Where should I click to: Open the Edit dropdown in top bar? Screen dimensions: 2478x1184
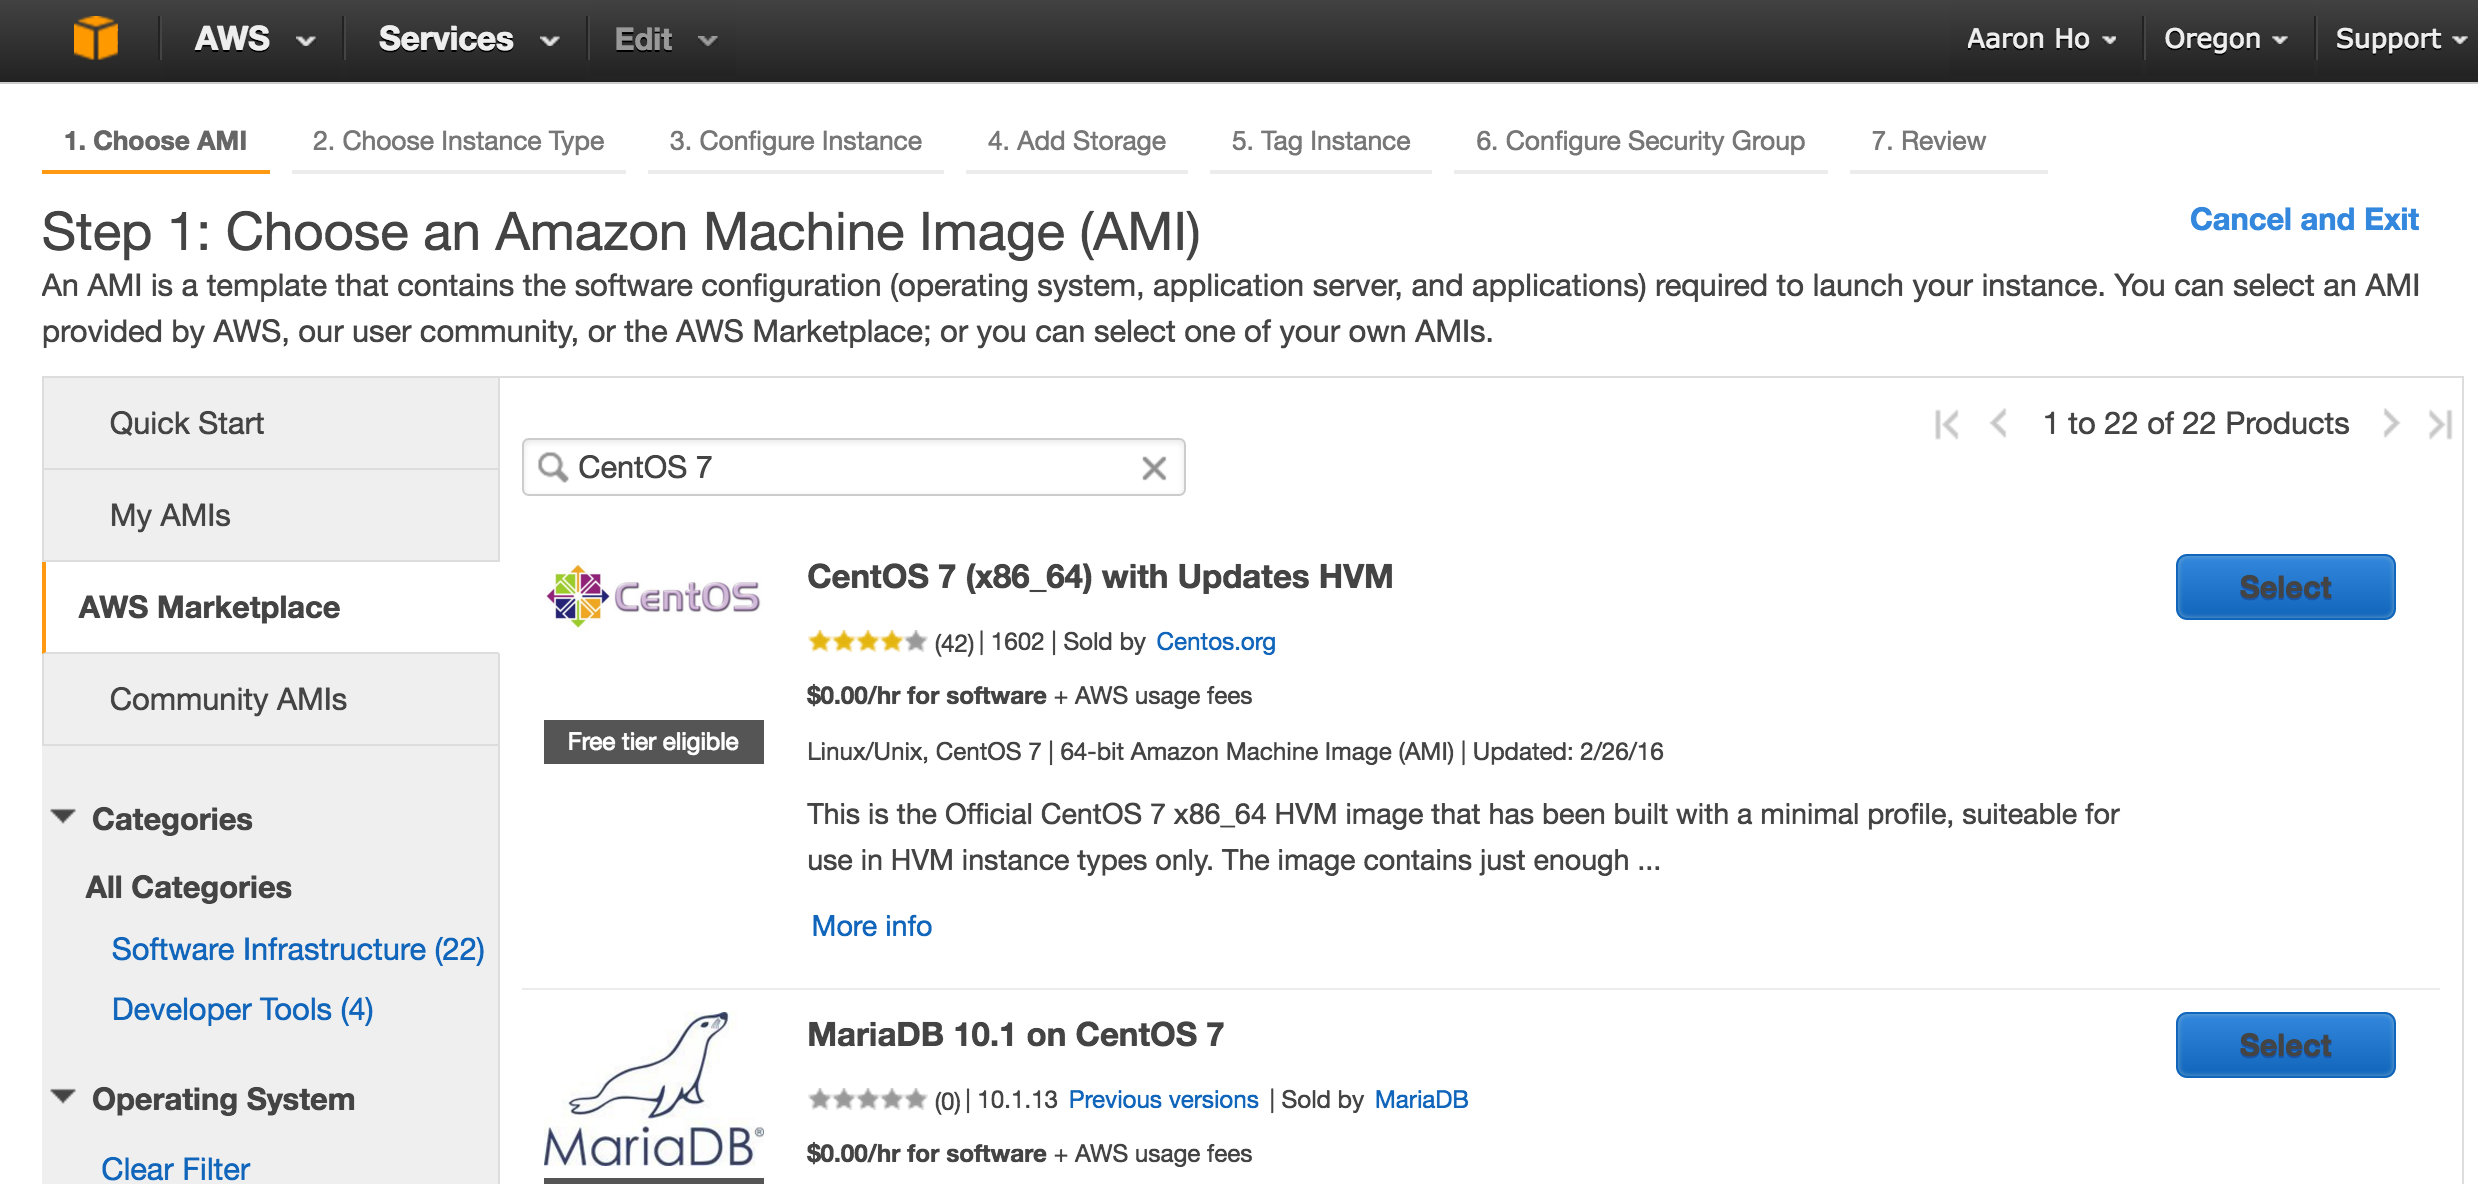pyautogui.click(x=666, y=39)
